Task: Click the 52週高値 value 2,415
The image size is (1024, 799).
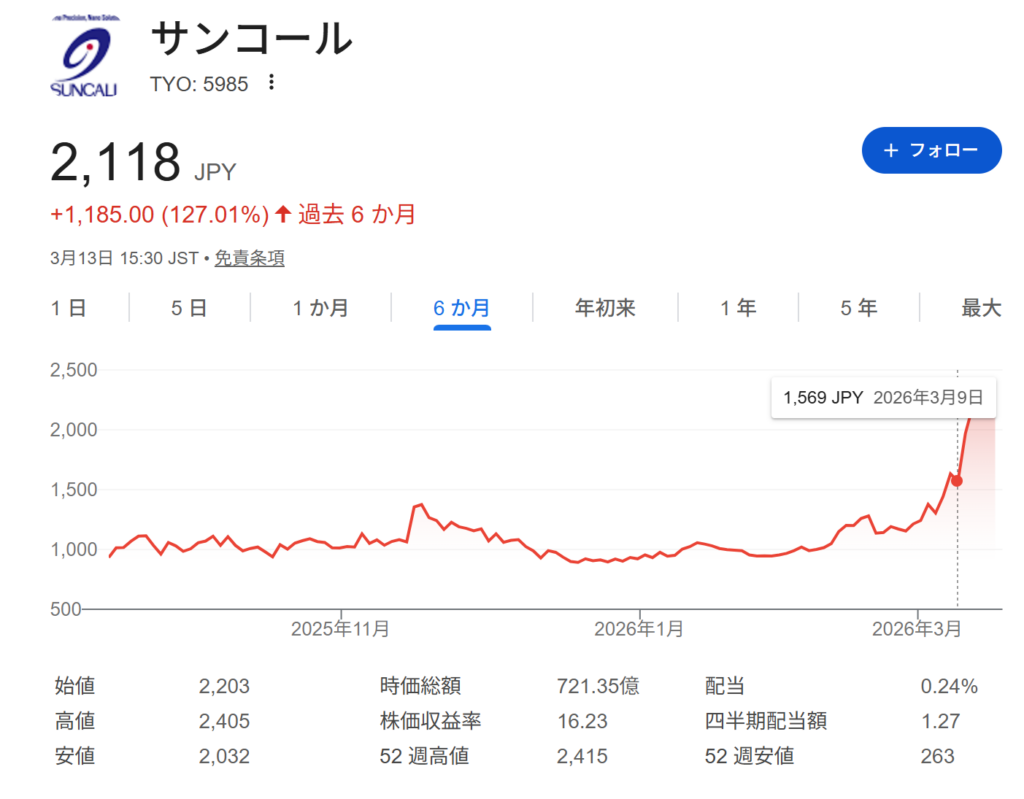Action: [x=581, y=756]
